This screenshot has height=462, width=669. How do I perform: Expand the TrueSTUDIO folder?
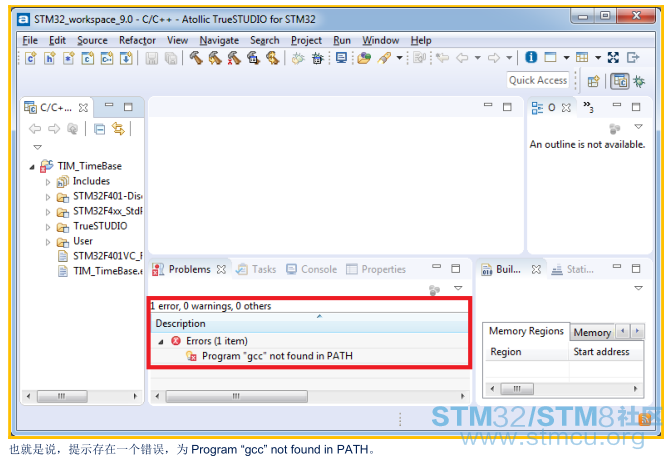(48, 227)
